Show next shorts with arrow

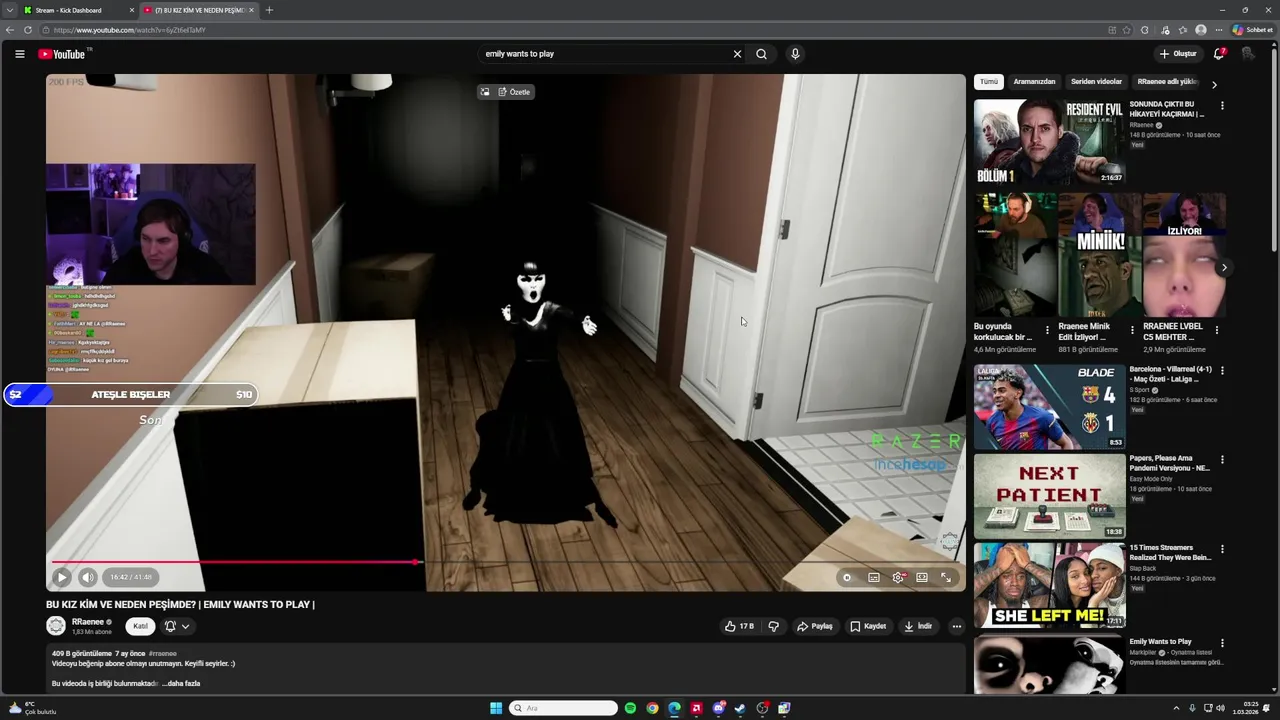tap(1224, 268)
